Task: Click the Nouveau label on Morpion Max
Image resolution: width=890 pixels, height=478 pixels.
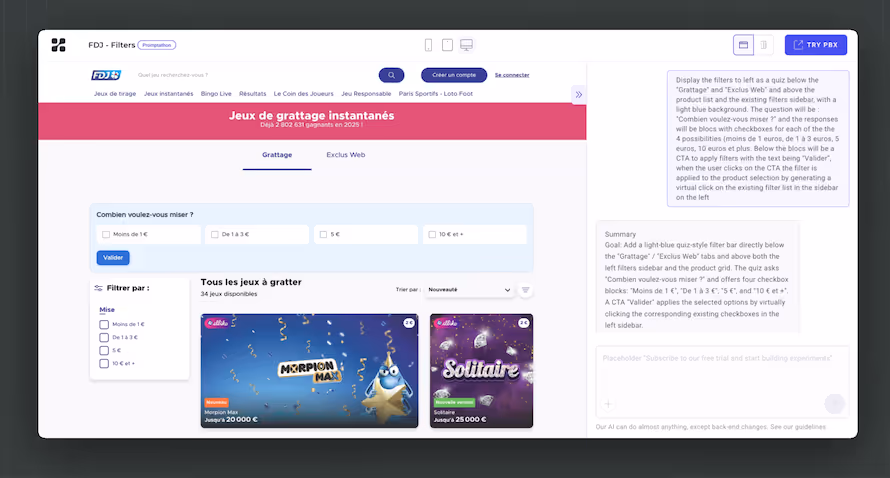Action: point(216,402)
